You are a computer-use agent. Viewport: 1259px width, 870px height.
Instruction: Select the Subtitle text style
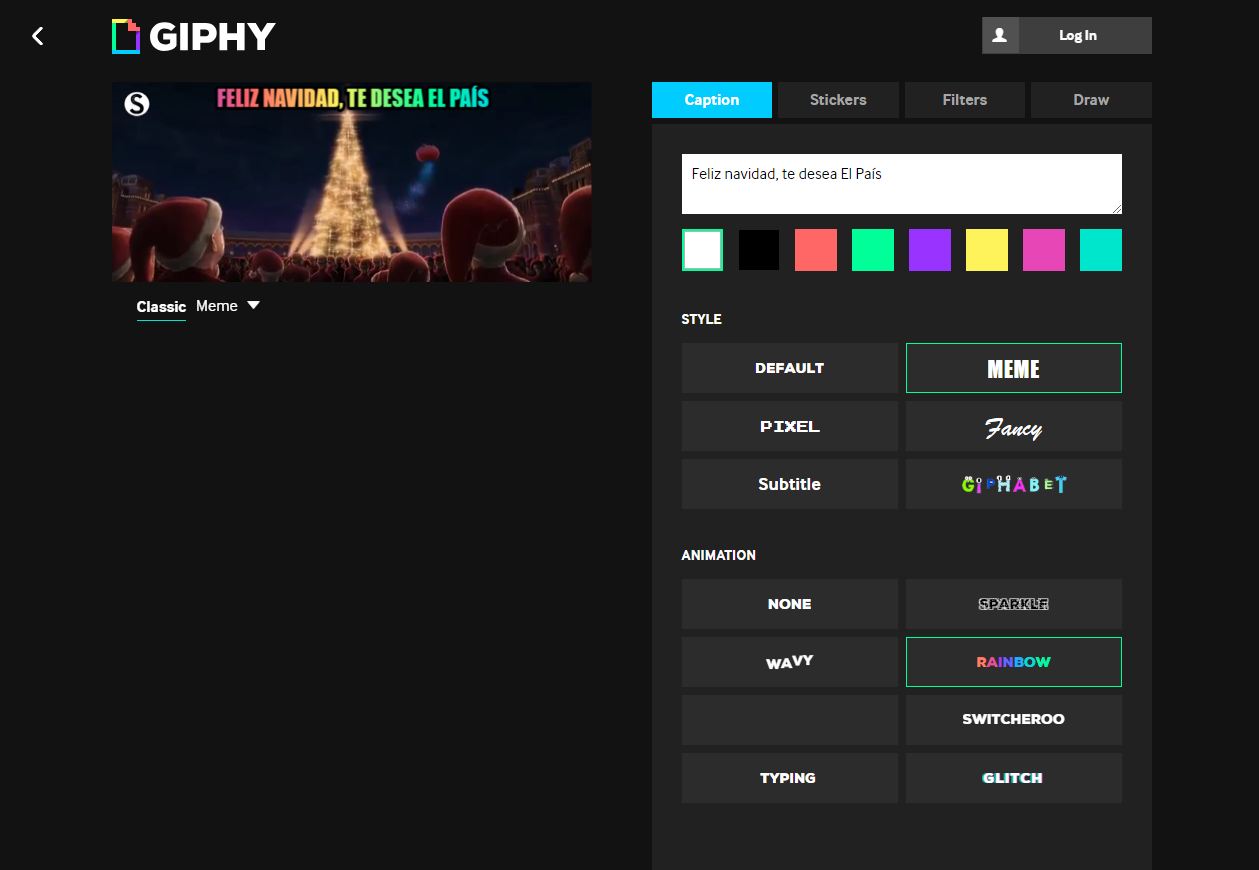790,484
